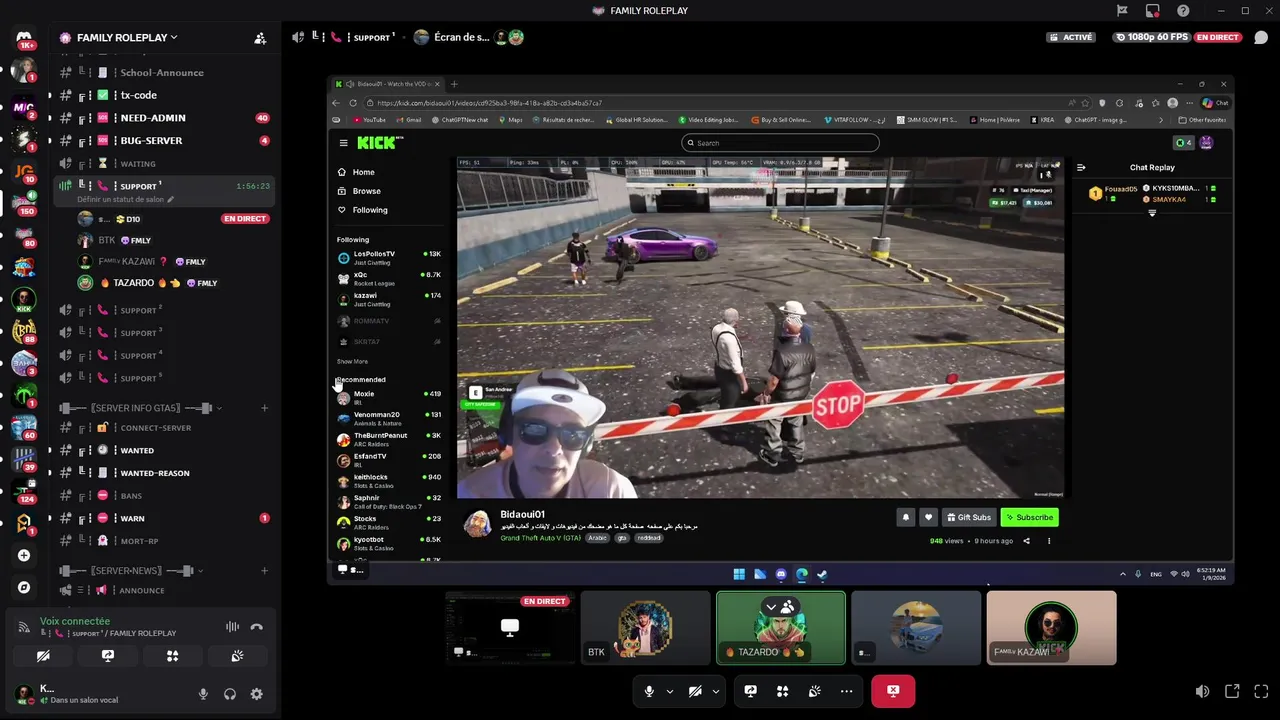Open activities launcher in the voice panel
This screenshot has width=1280, height=720.
(x=172, y=656)
